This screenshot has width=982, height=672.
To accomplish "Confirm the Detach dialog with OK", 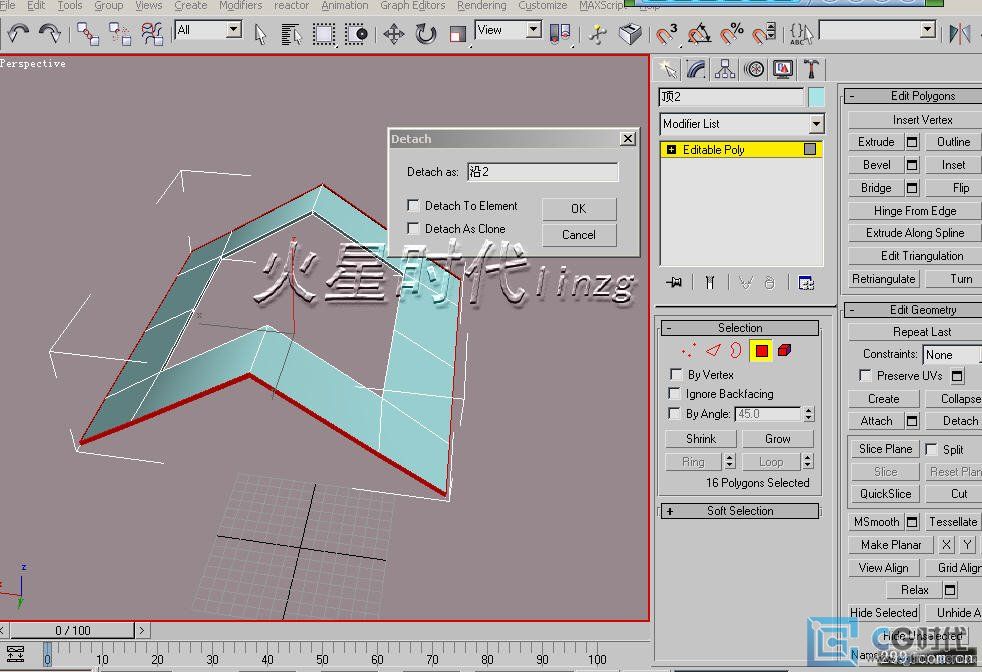I will pos(578,209).
